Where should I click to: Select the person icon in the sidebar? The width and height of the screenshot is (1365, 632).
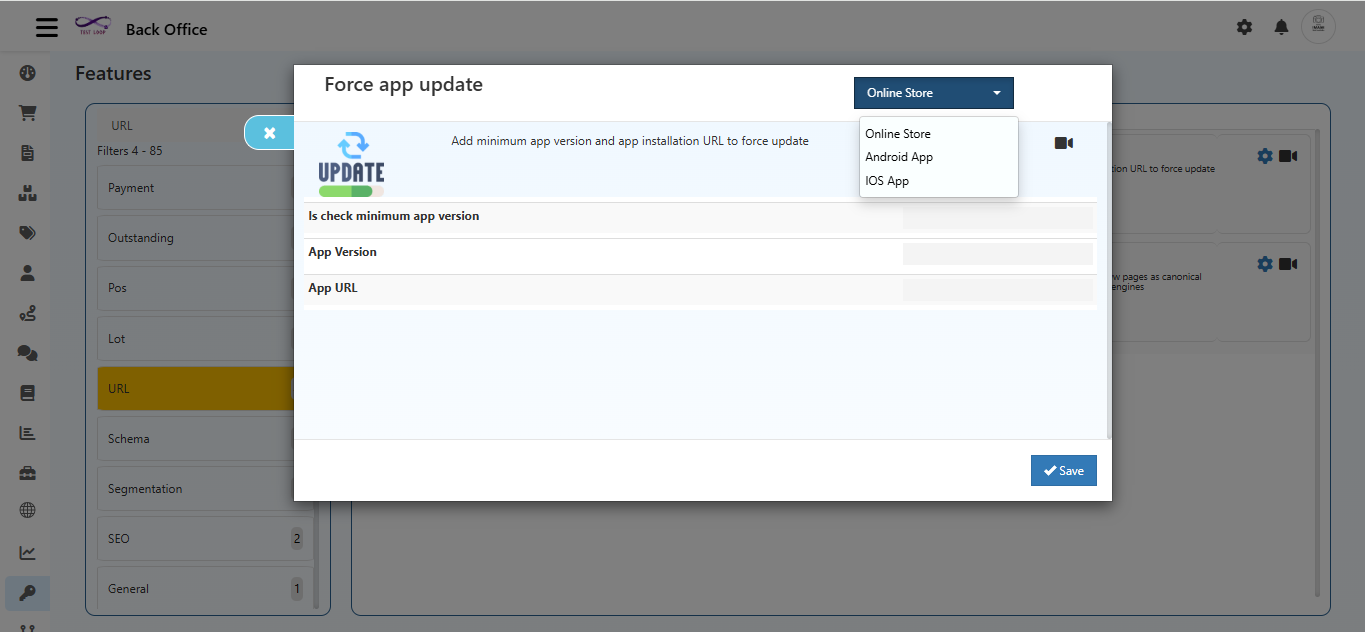tap(27, 273)
